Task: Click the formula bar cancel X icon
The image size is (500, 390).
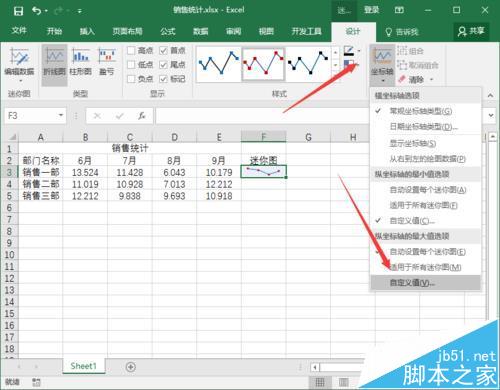Action: [x=97, y=116]
